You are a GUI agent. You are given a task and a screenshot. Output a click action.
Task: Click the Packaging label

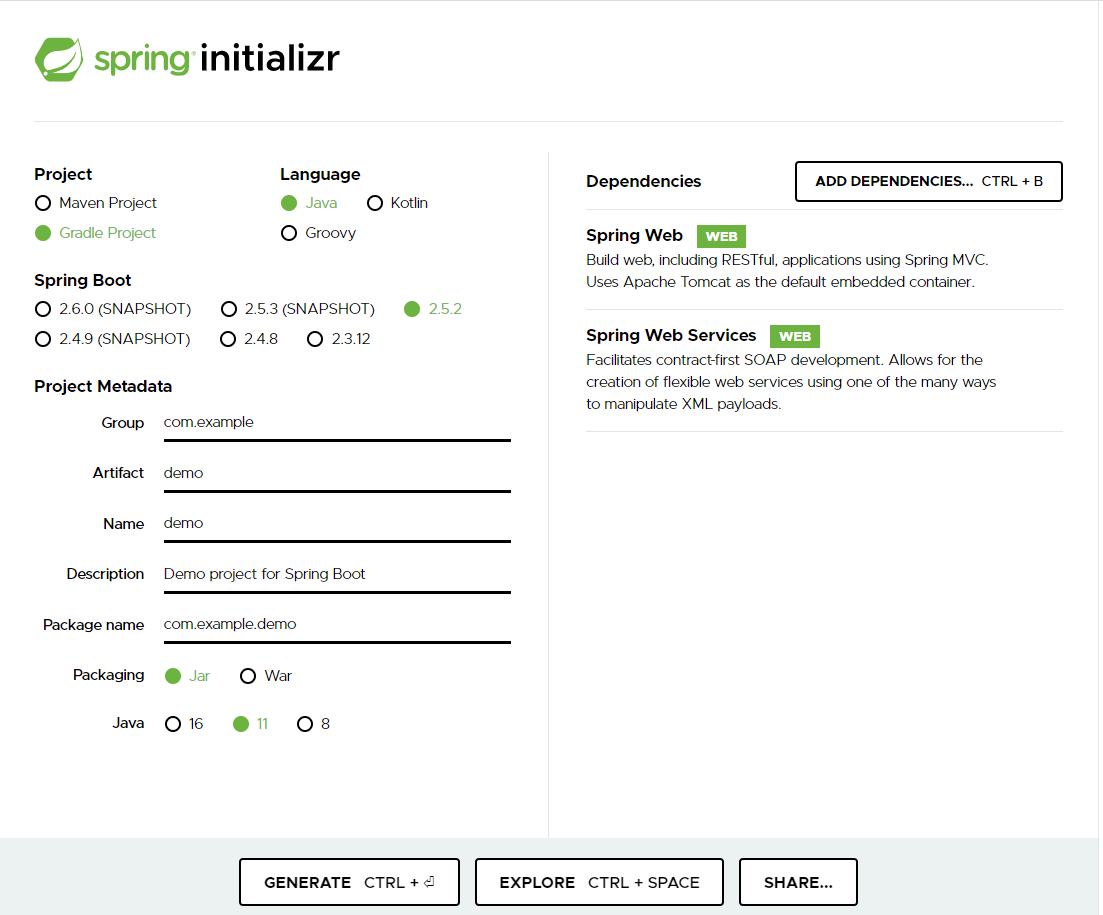click(108, 675)
